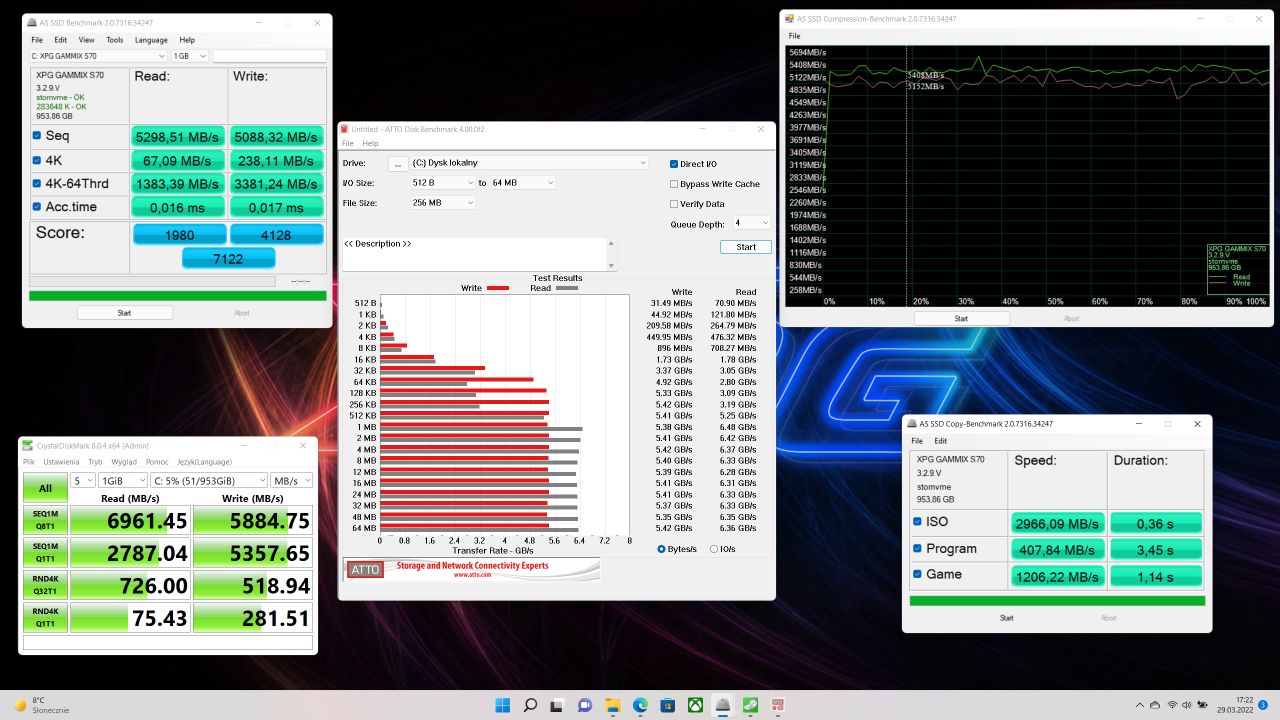Click the ATTO Start button
Screen dimensions: 1280x720
[x=746, y=247]
